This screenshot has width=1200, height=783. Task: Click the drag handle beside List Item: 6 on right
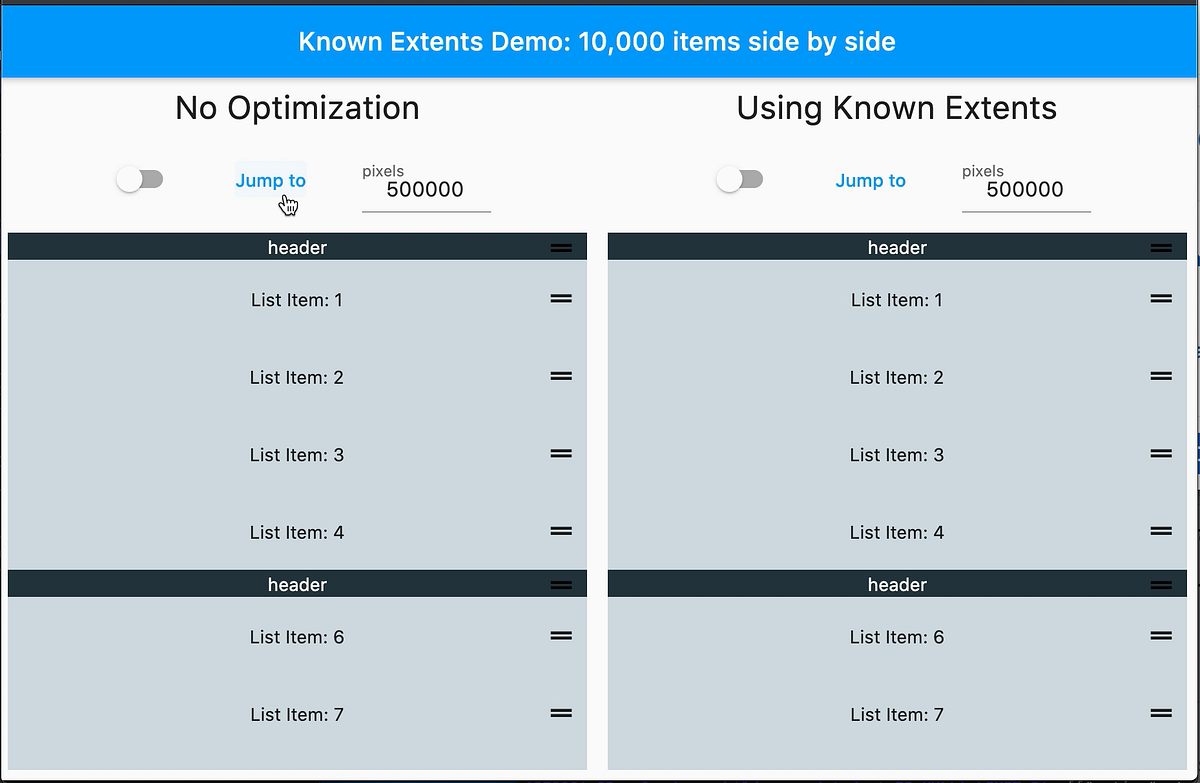click(x=1162, y=636)
